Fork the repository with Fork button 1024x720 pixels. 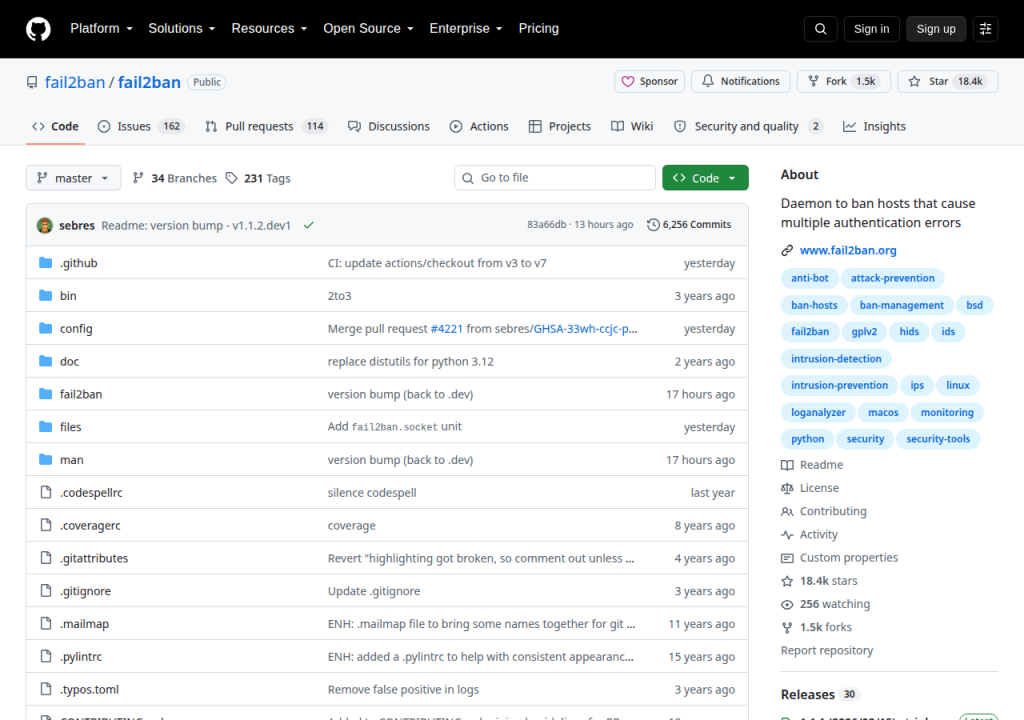click(843, 81)
